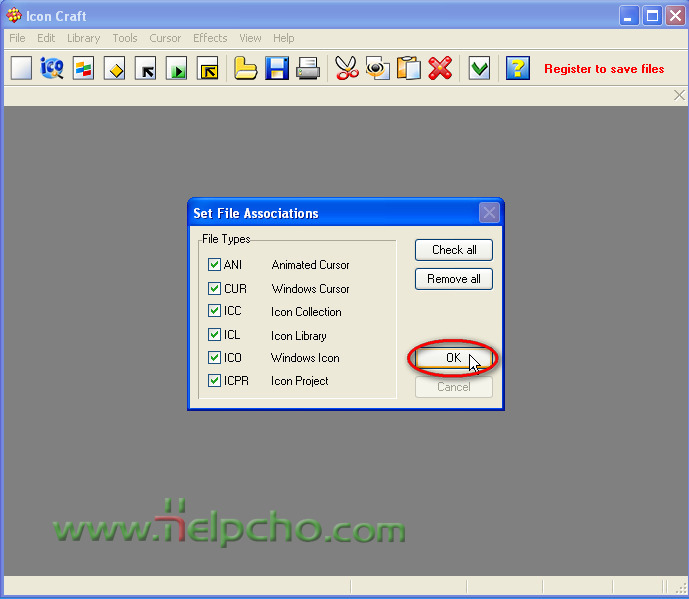This screenshot has width=689, height=599.
Task: Click the Windows flag icon toolbar button
Action: coord(83,69)
